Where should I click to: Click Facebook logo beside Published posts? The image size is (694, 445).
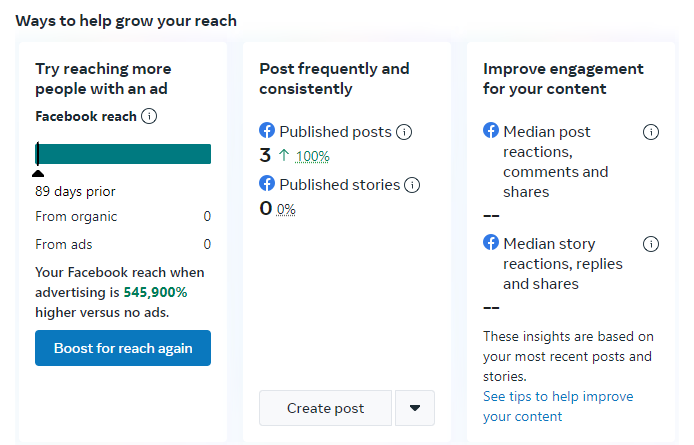click(x=267, y=131)
